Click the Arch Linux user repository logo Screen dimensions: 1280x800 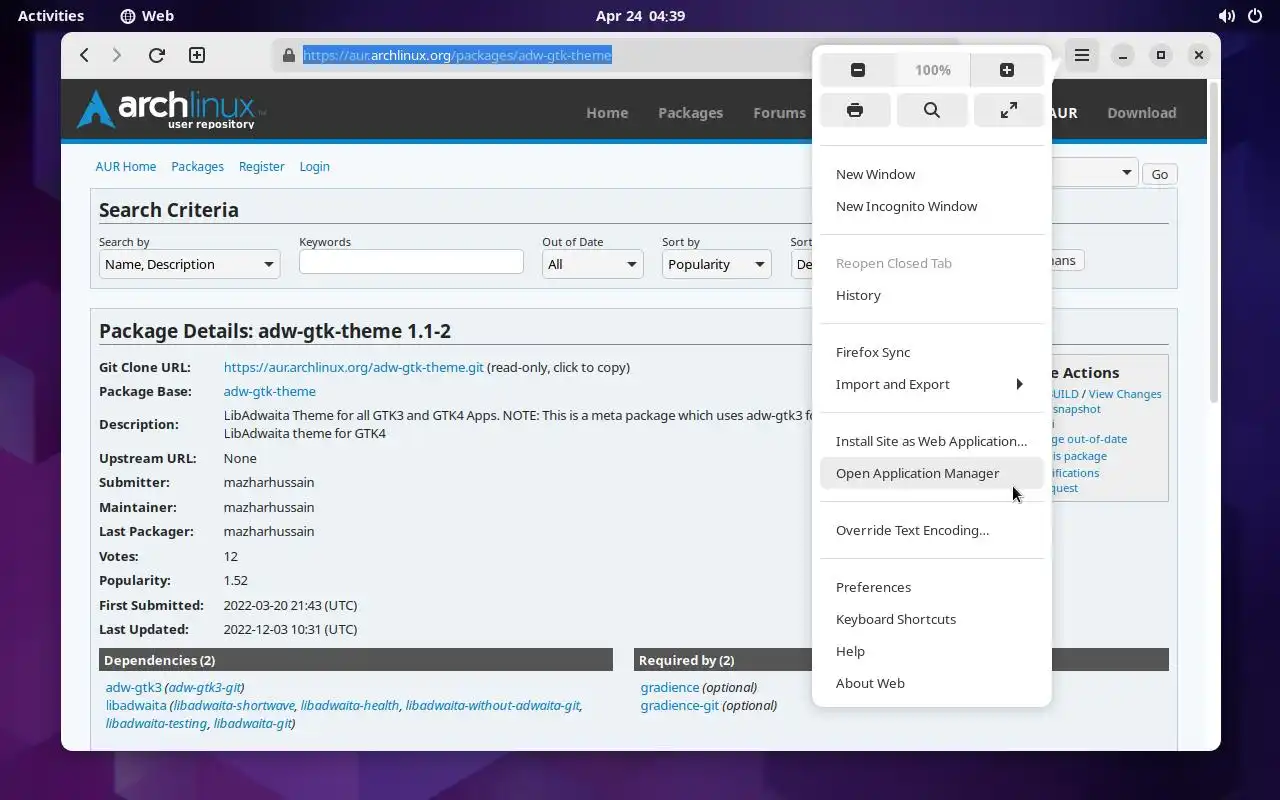click(171, 110)
